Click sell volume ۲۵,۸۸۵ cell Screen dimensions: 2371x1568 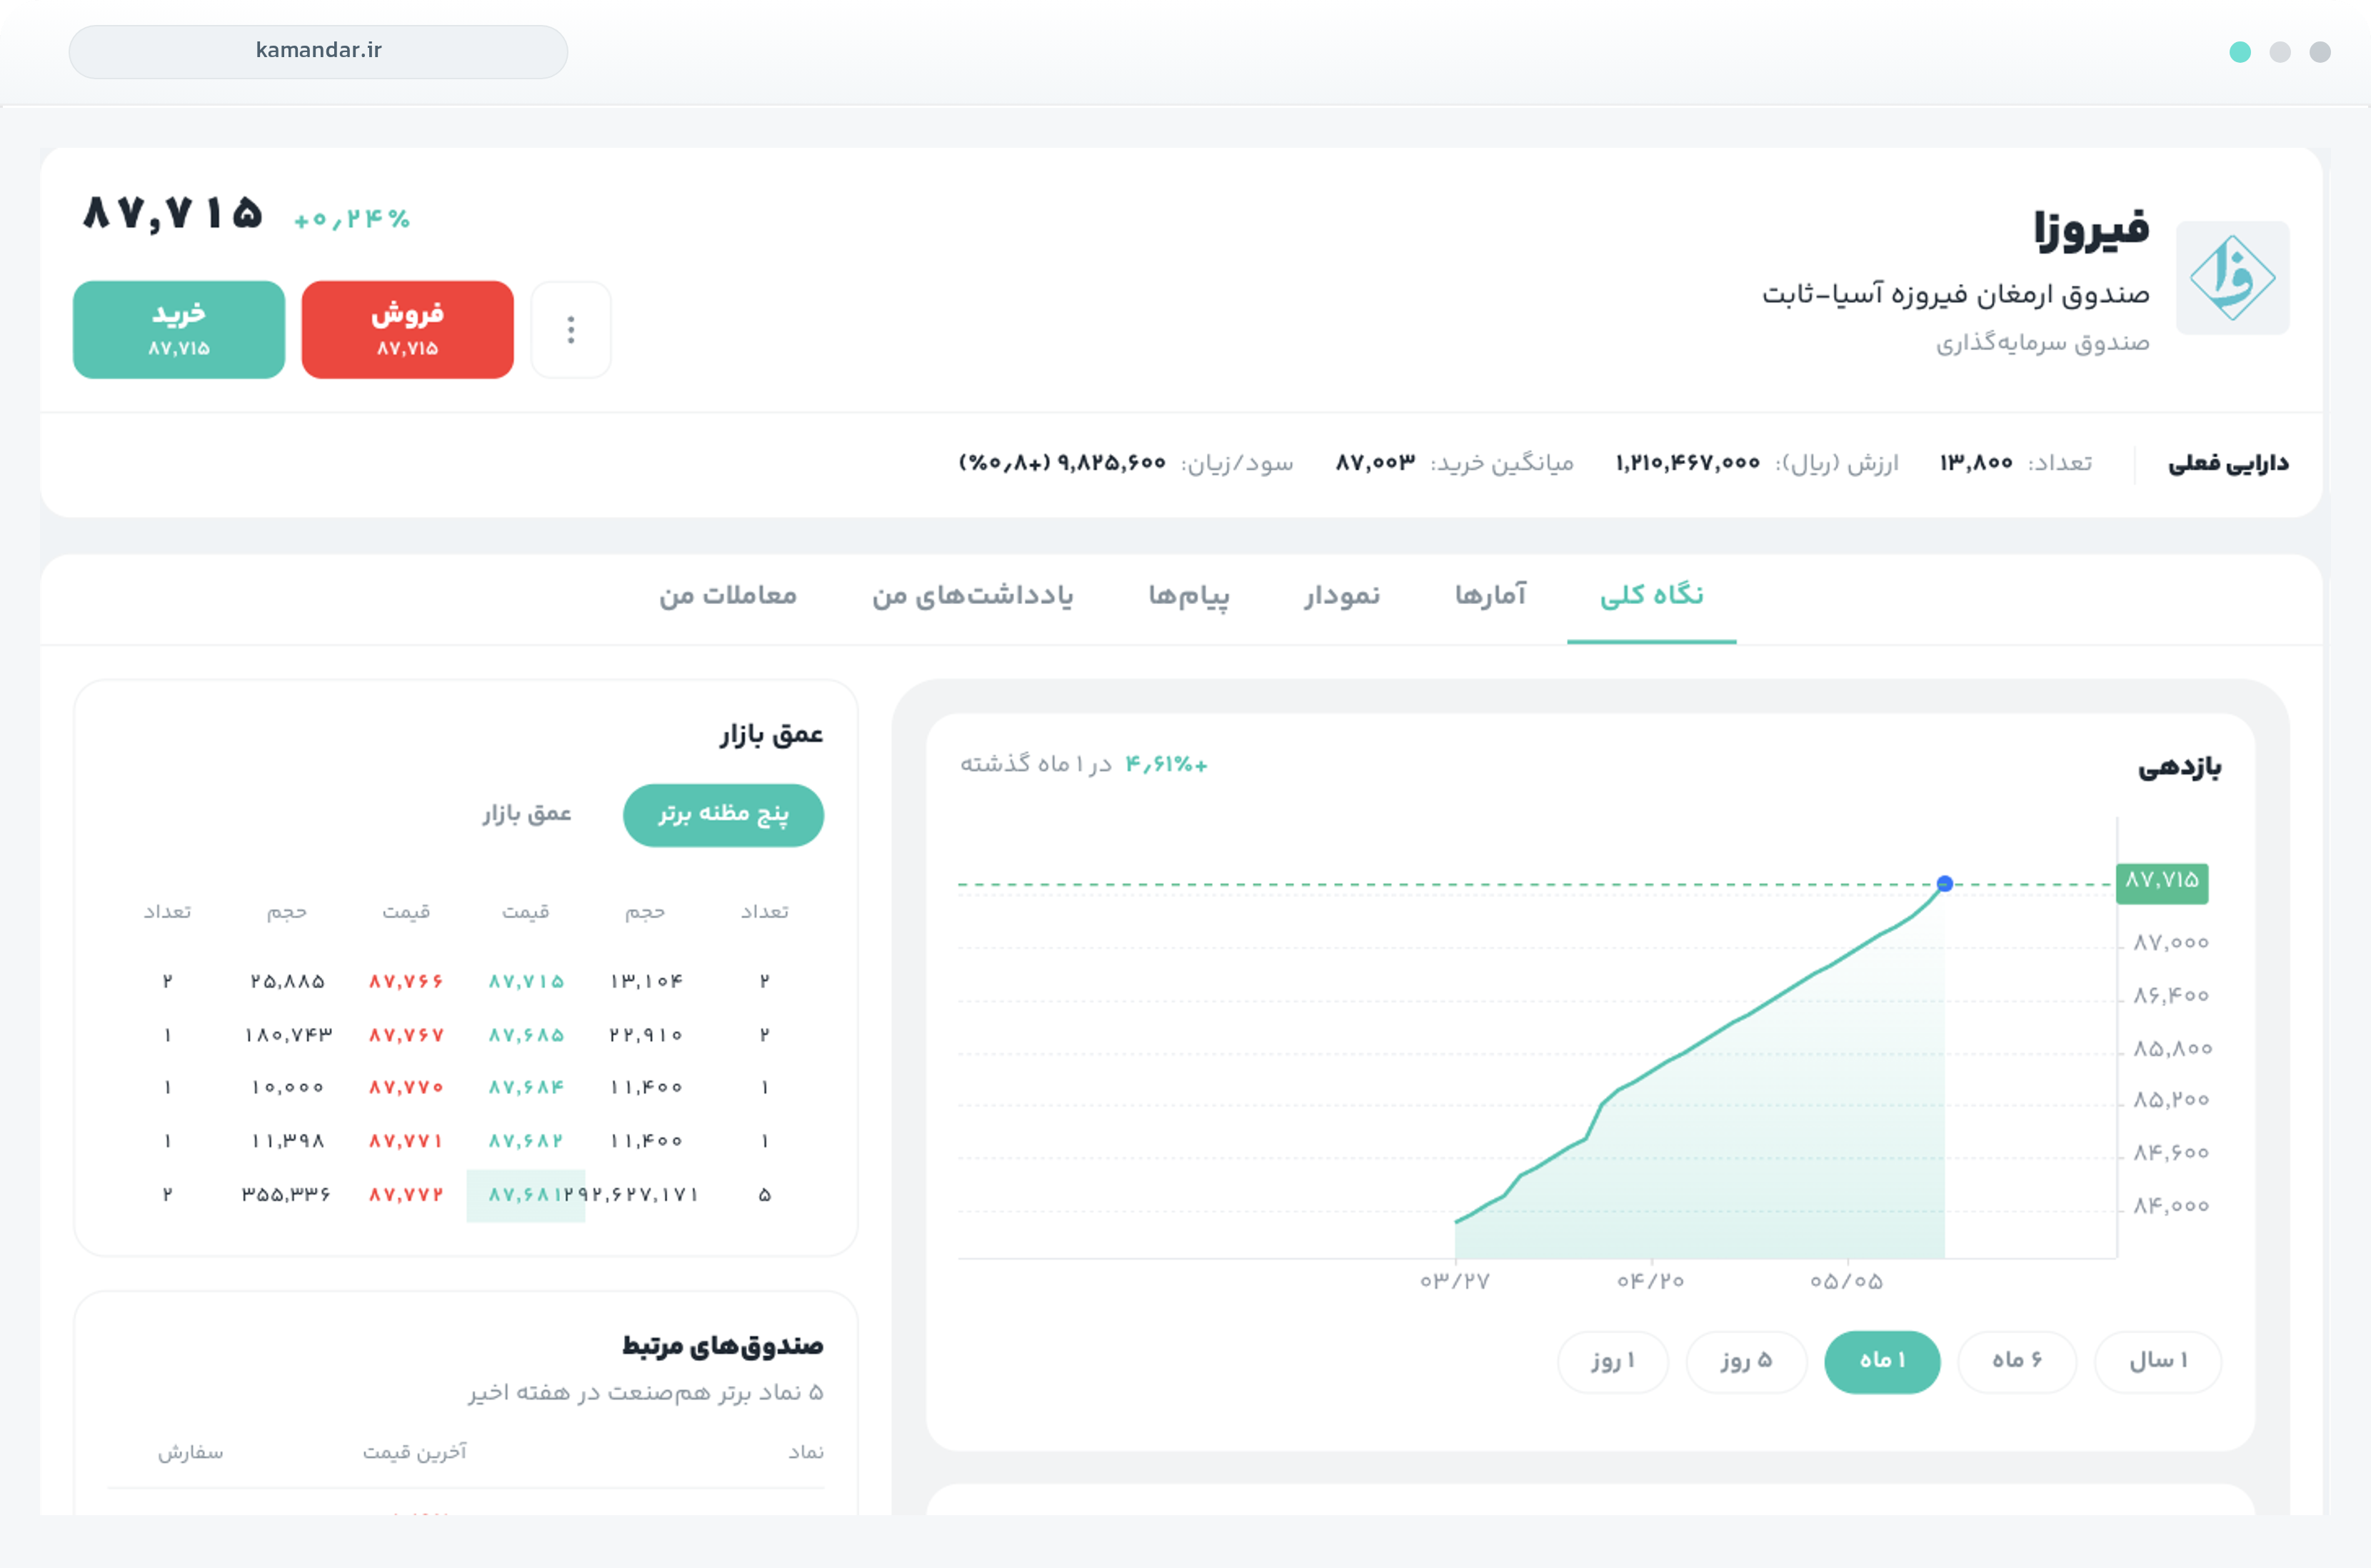(x=287, y=981)
